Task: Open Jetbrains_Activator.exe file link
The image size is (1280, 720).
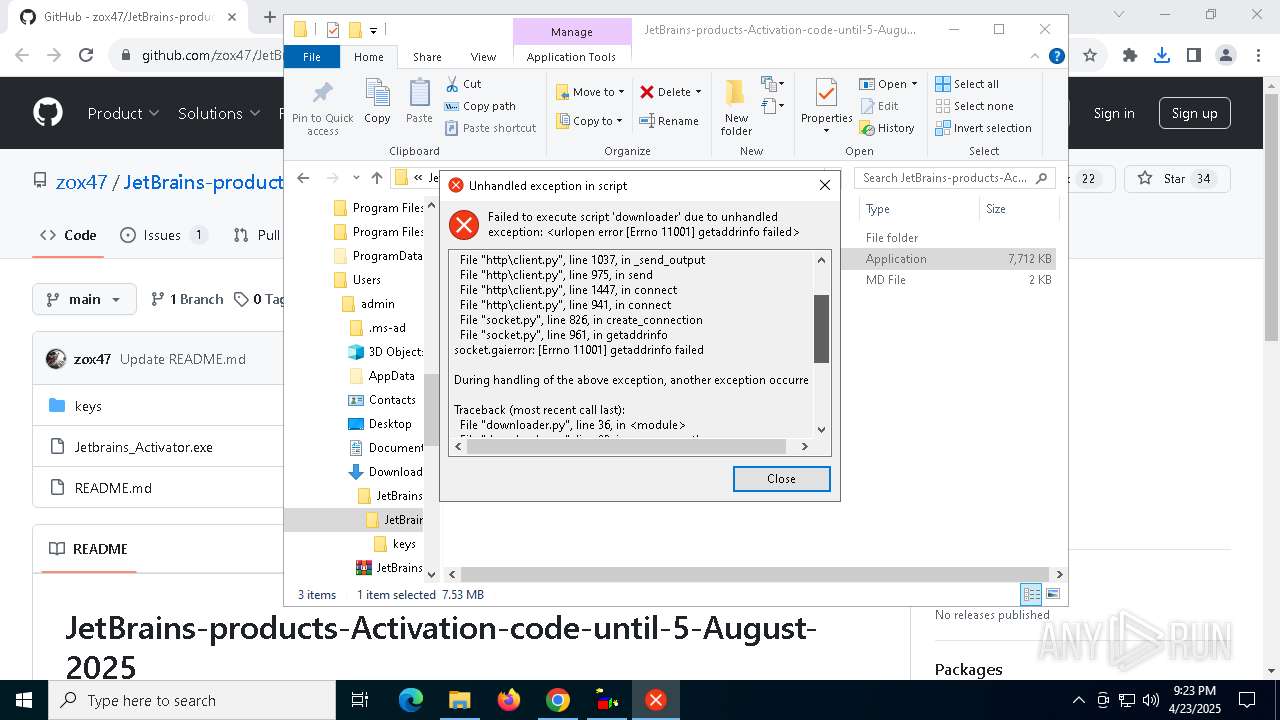Action: (x=143, y=447)
